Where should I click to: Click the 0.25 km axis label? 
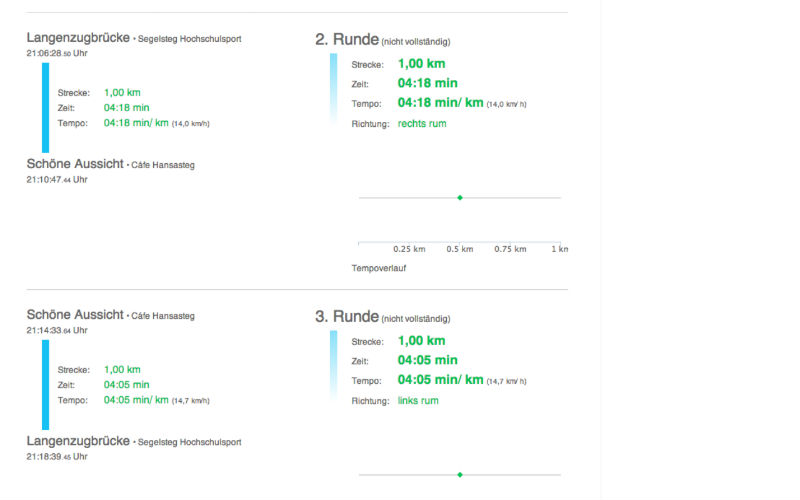tap(409, 249)
